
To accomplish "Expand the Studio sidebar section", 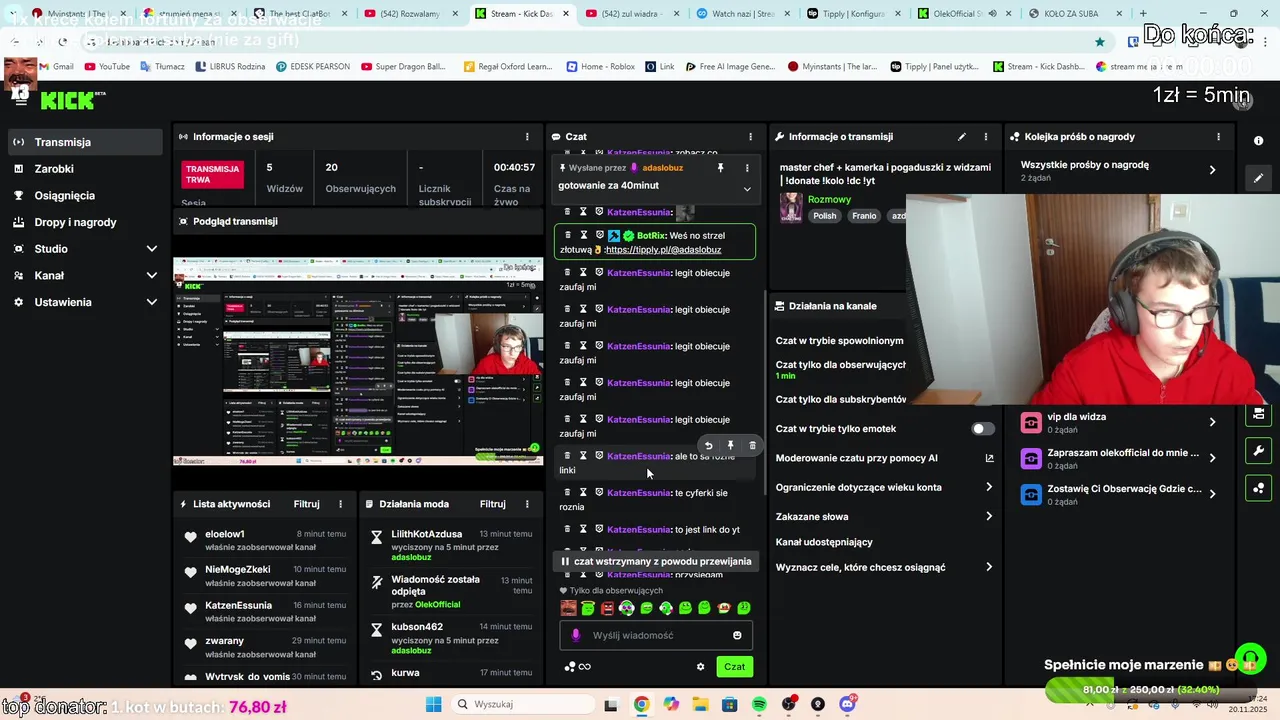I will tap(83, 249).
